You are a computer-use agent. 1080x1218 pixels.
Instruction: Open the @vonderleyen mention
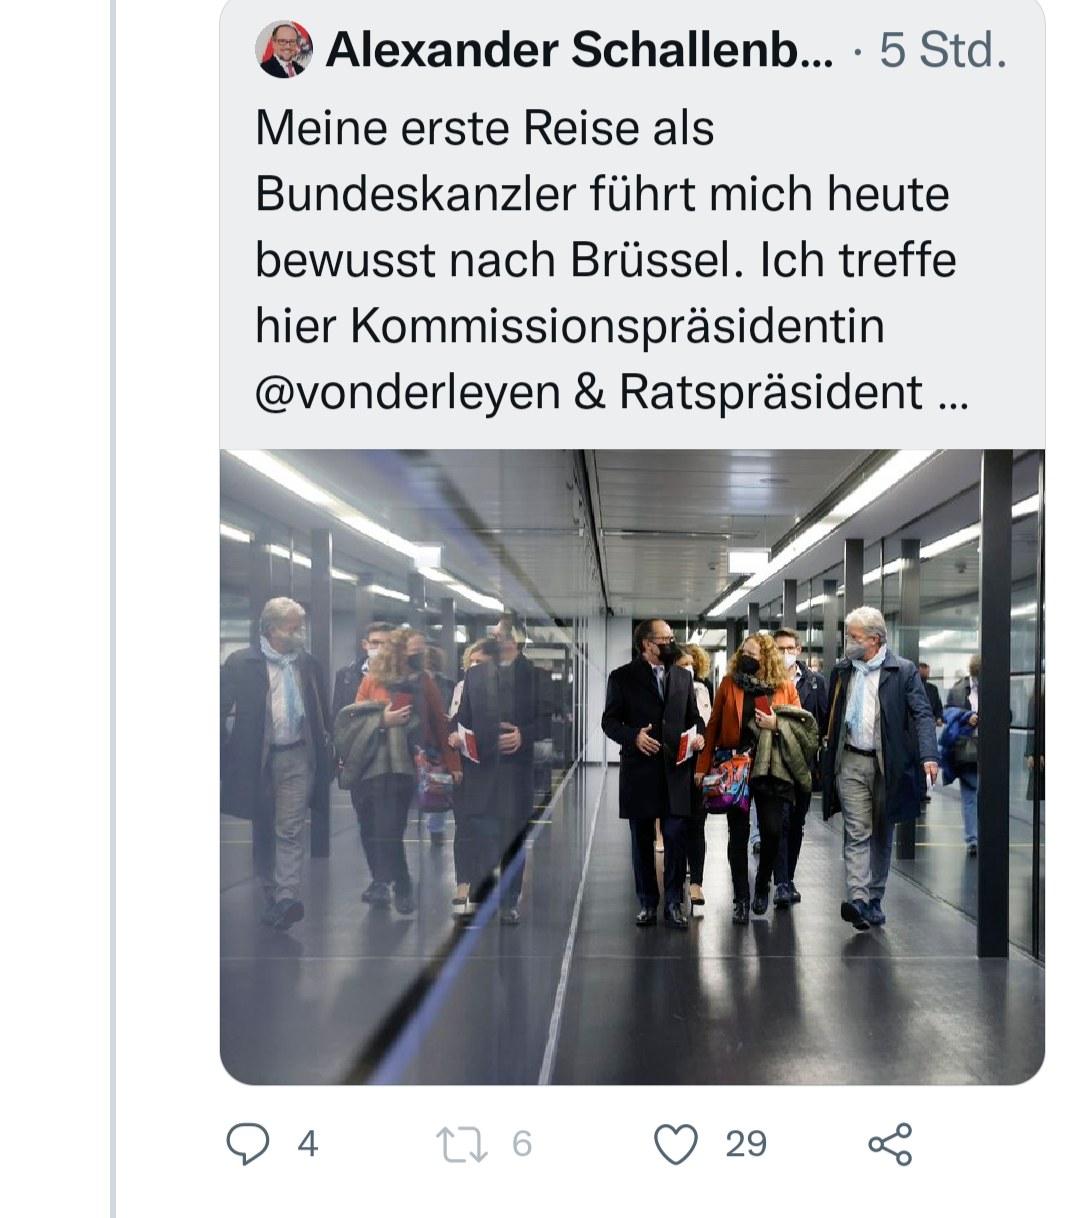pyautogui.click(x=407, y=392)
